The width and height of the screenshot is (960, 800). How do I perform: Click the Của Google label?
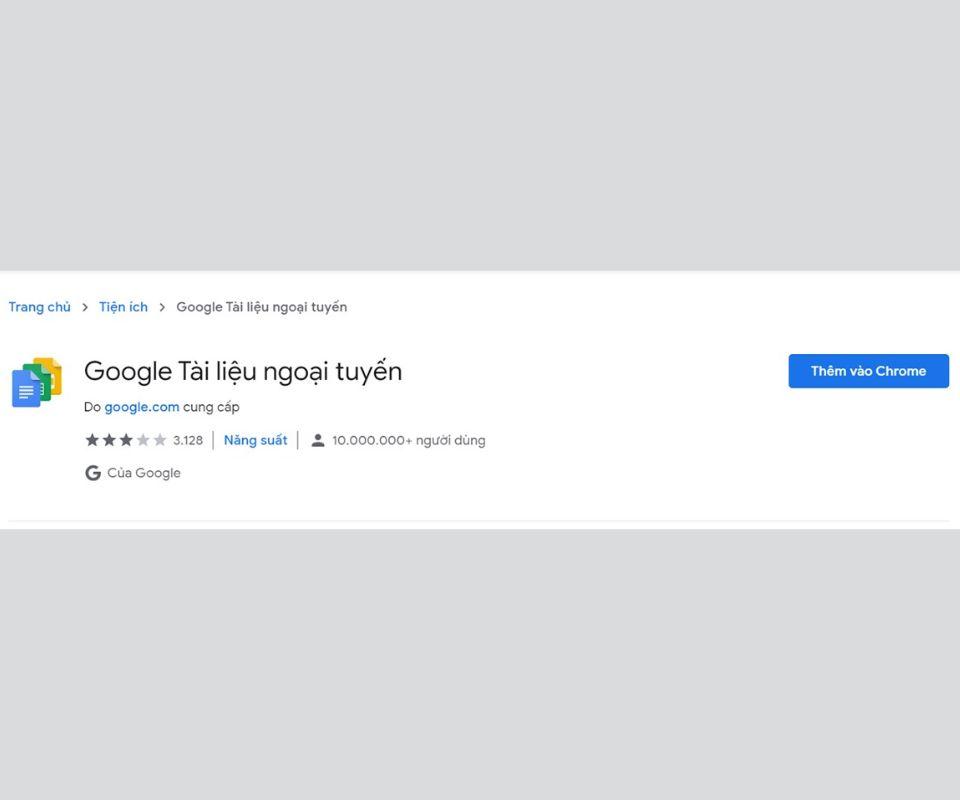tap(144, 473)
